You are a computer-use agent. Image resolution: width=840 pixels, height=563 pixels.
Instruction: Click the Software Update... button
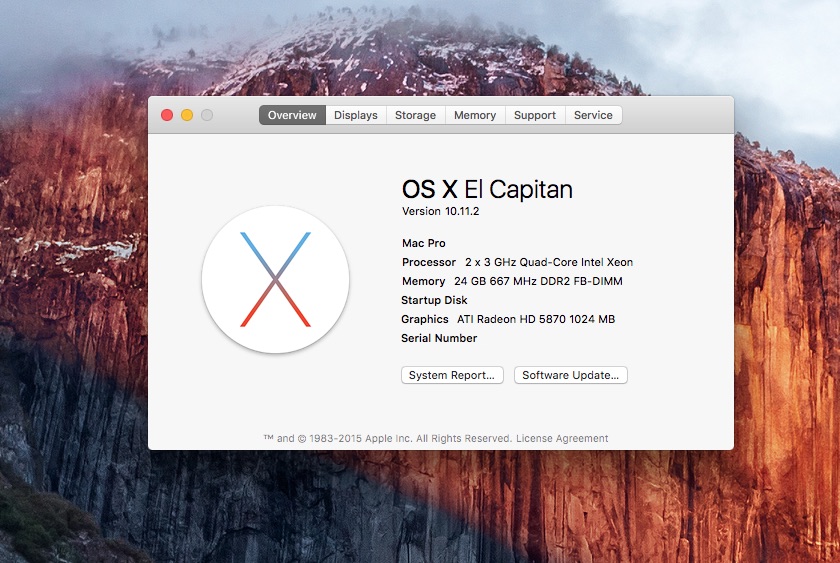click(x=571, y=375)
